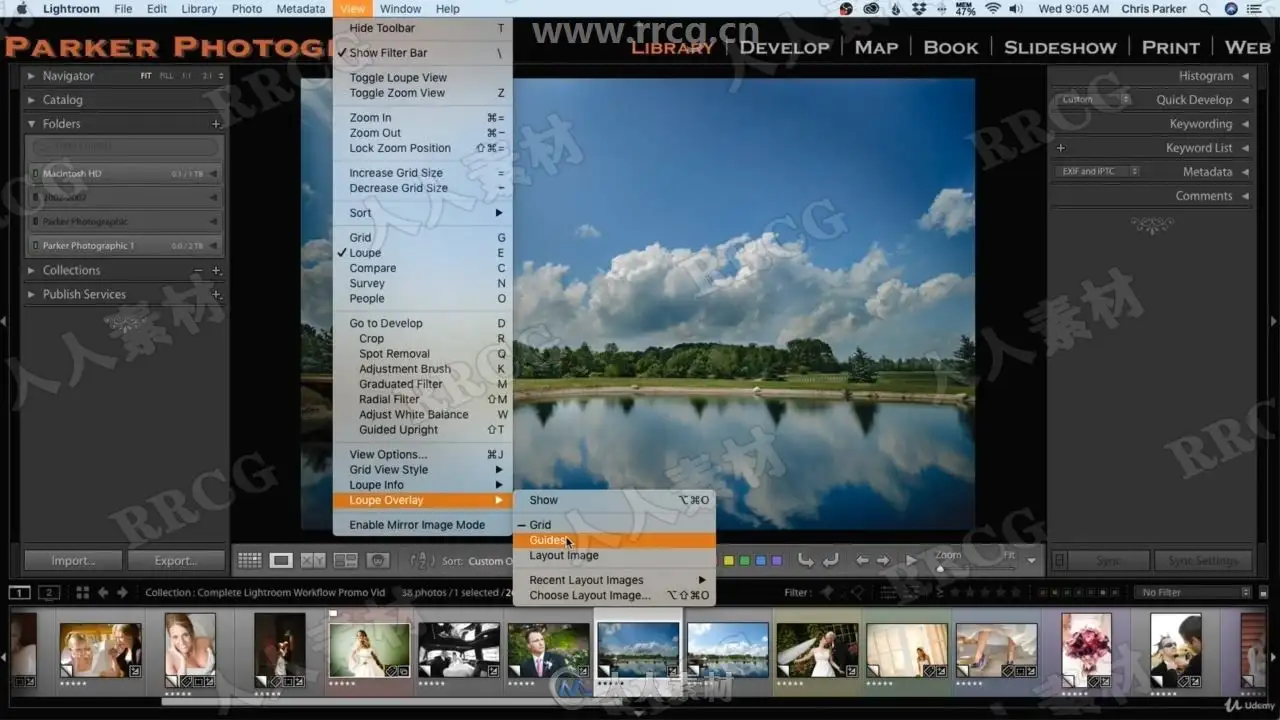Rotate photo counterclockwise in toolbar
Screen dimensions: 1280x720
pyautogui.click(x=806, y=561)
